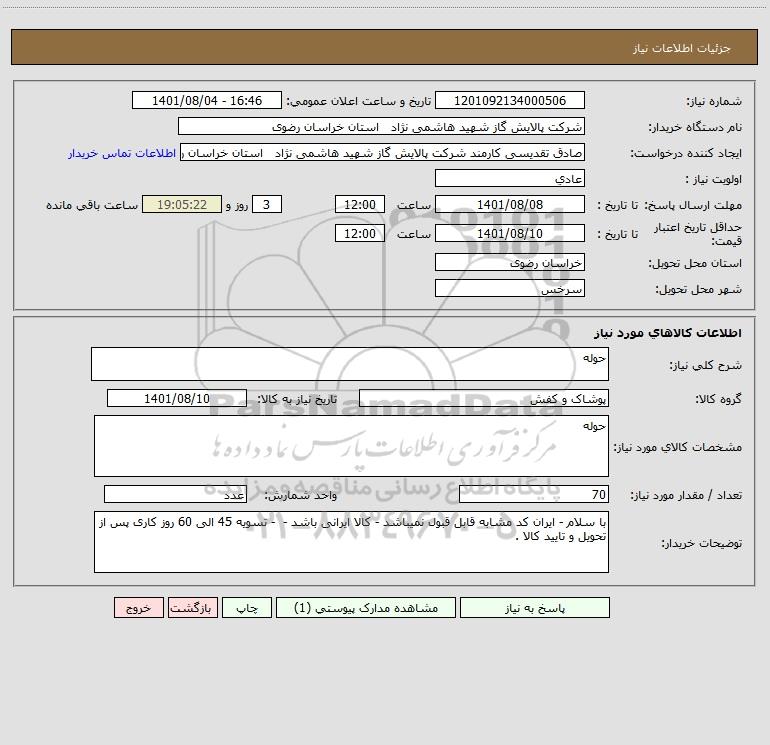Screen dimensions: 770x745
Task: Open مشاهده مدارک پیوستی (1) attachments
Action: (366, 607)
